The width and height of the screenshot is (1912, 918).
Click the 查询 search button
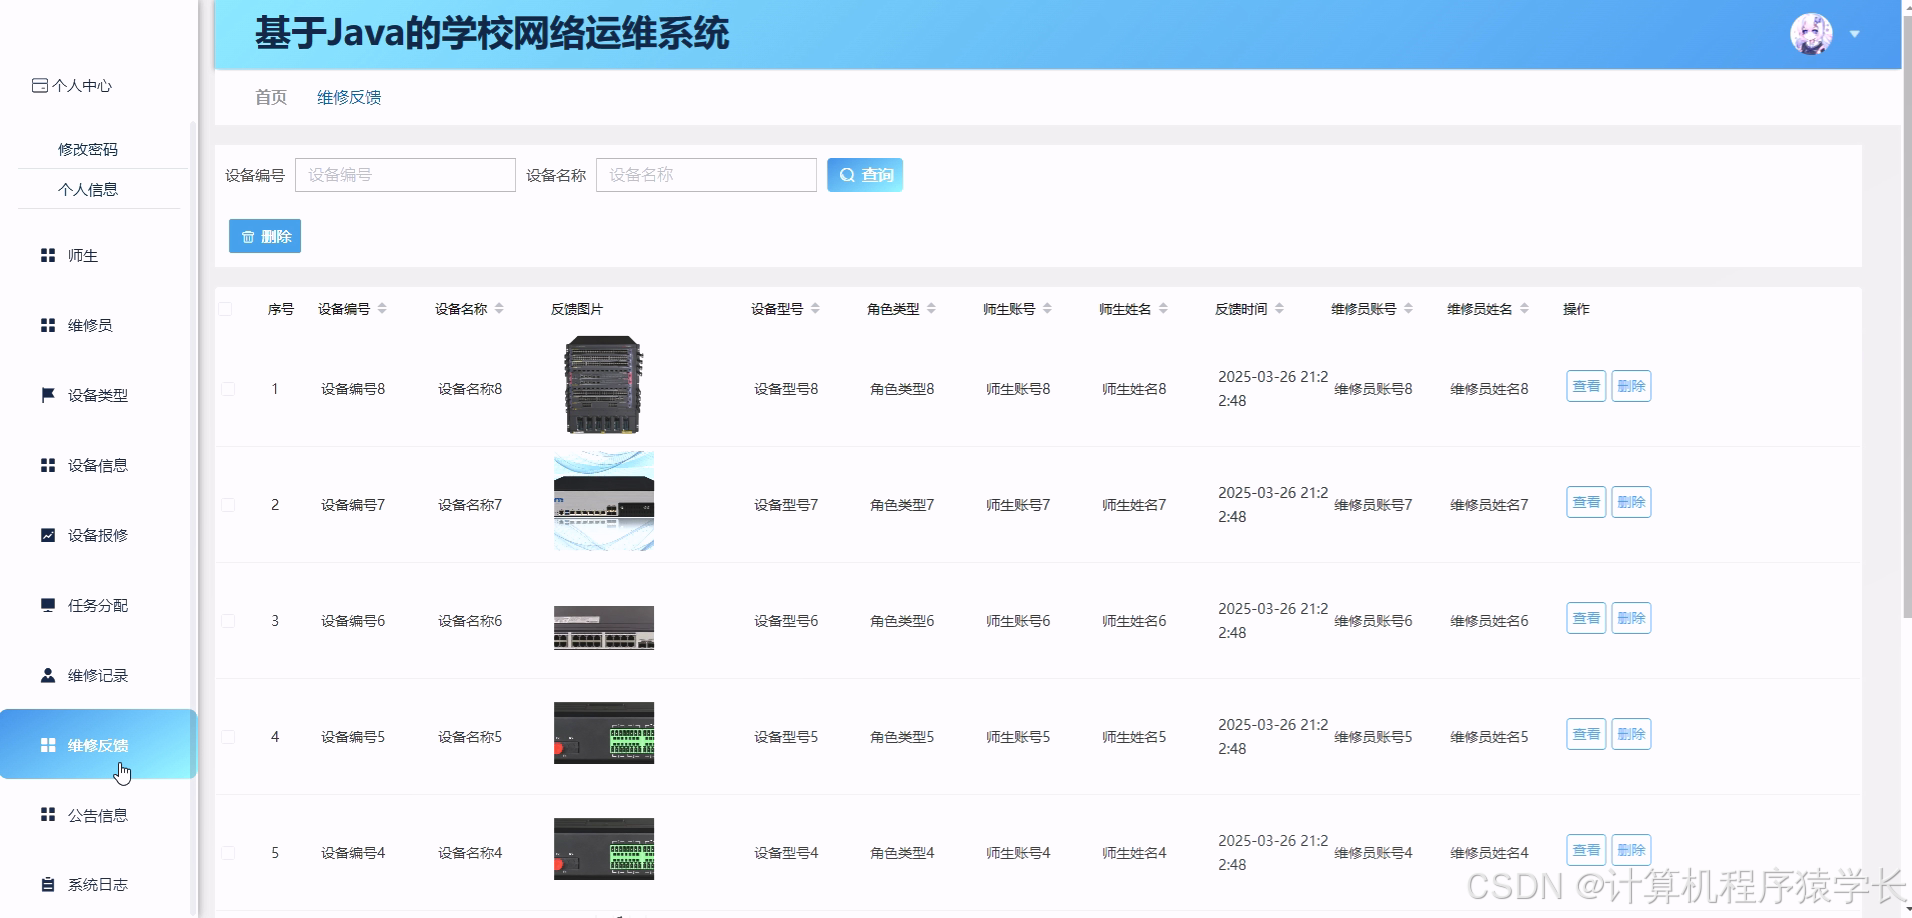pos(864,174)
